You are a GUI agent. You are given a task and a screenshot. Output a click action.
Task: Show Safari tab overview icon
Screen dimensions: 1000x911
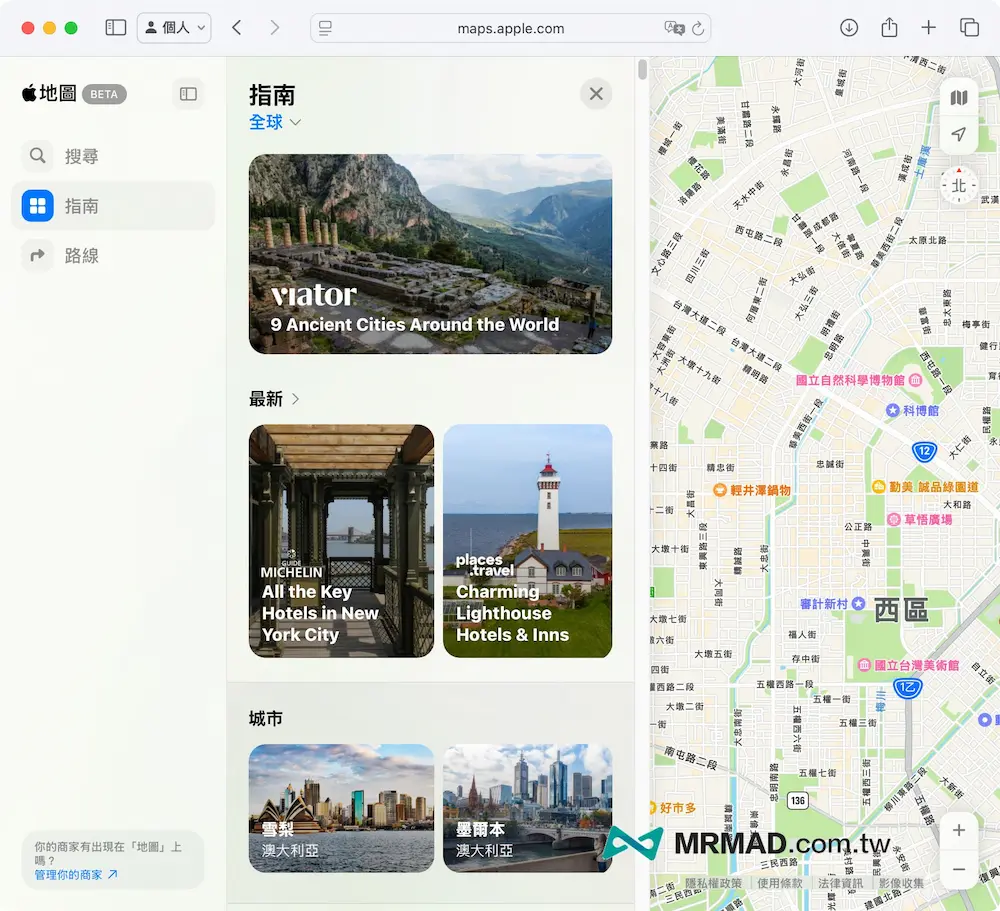tap(969, 28)
